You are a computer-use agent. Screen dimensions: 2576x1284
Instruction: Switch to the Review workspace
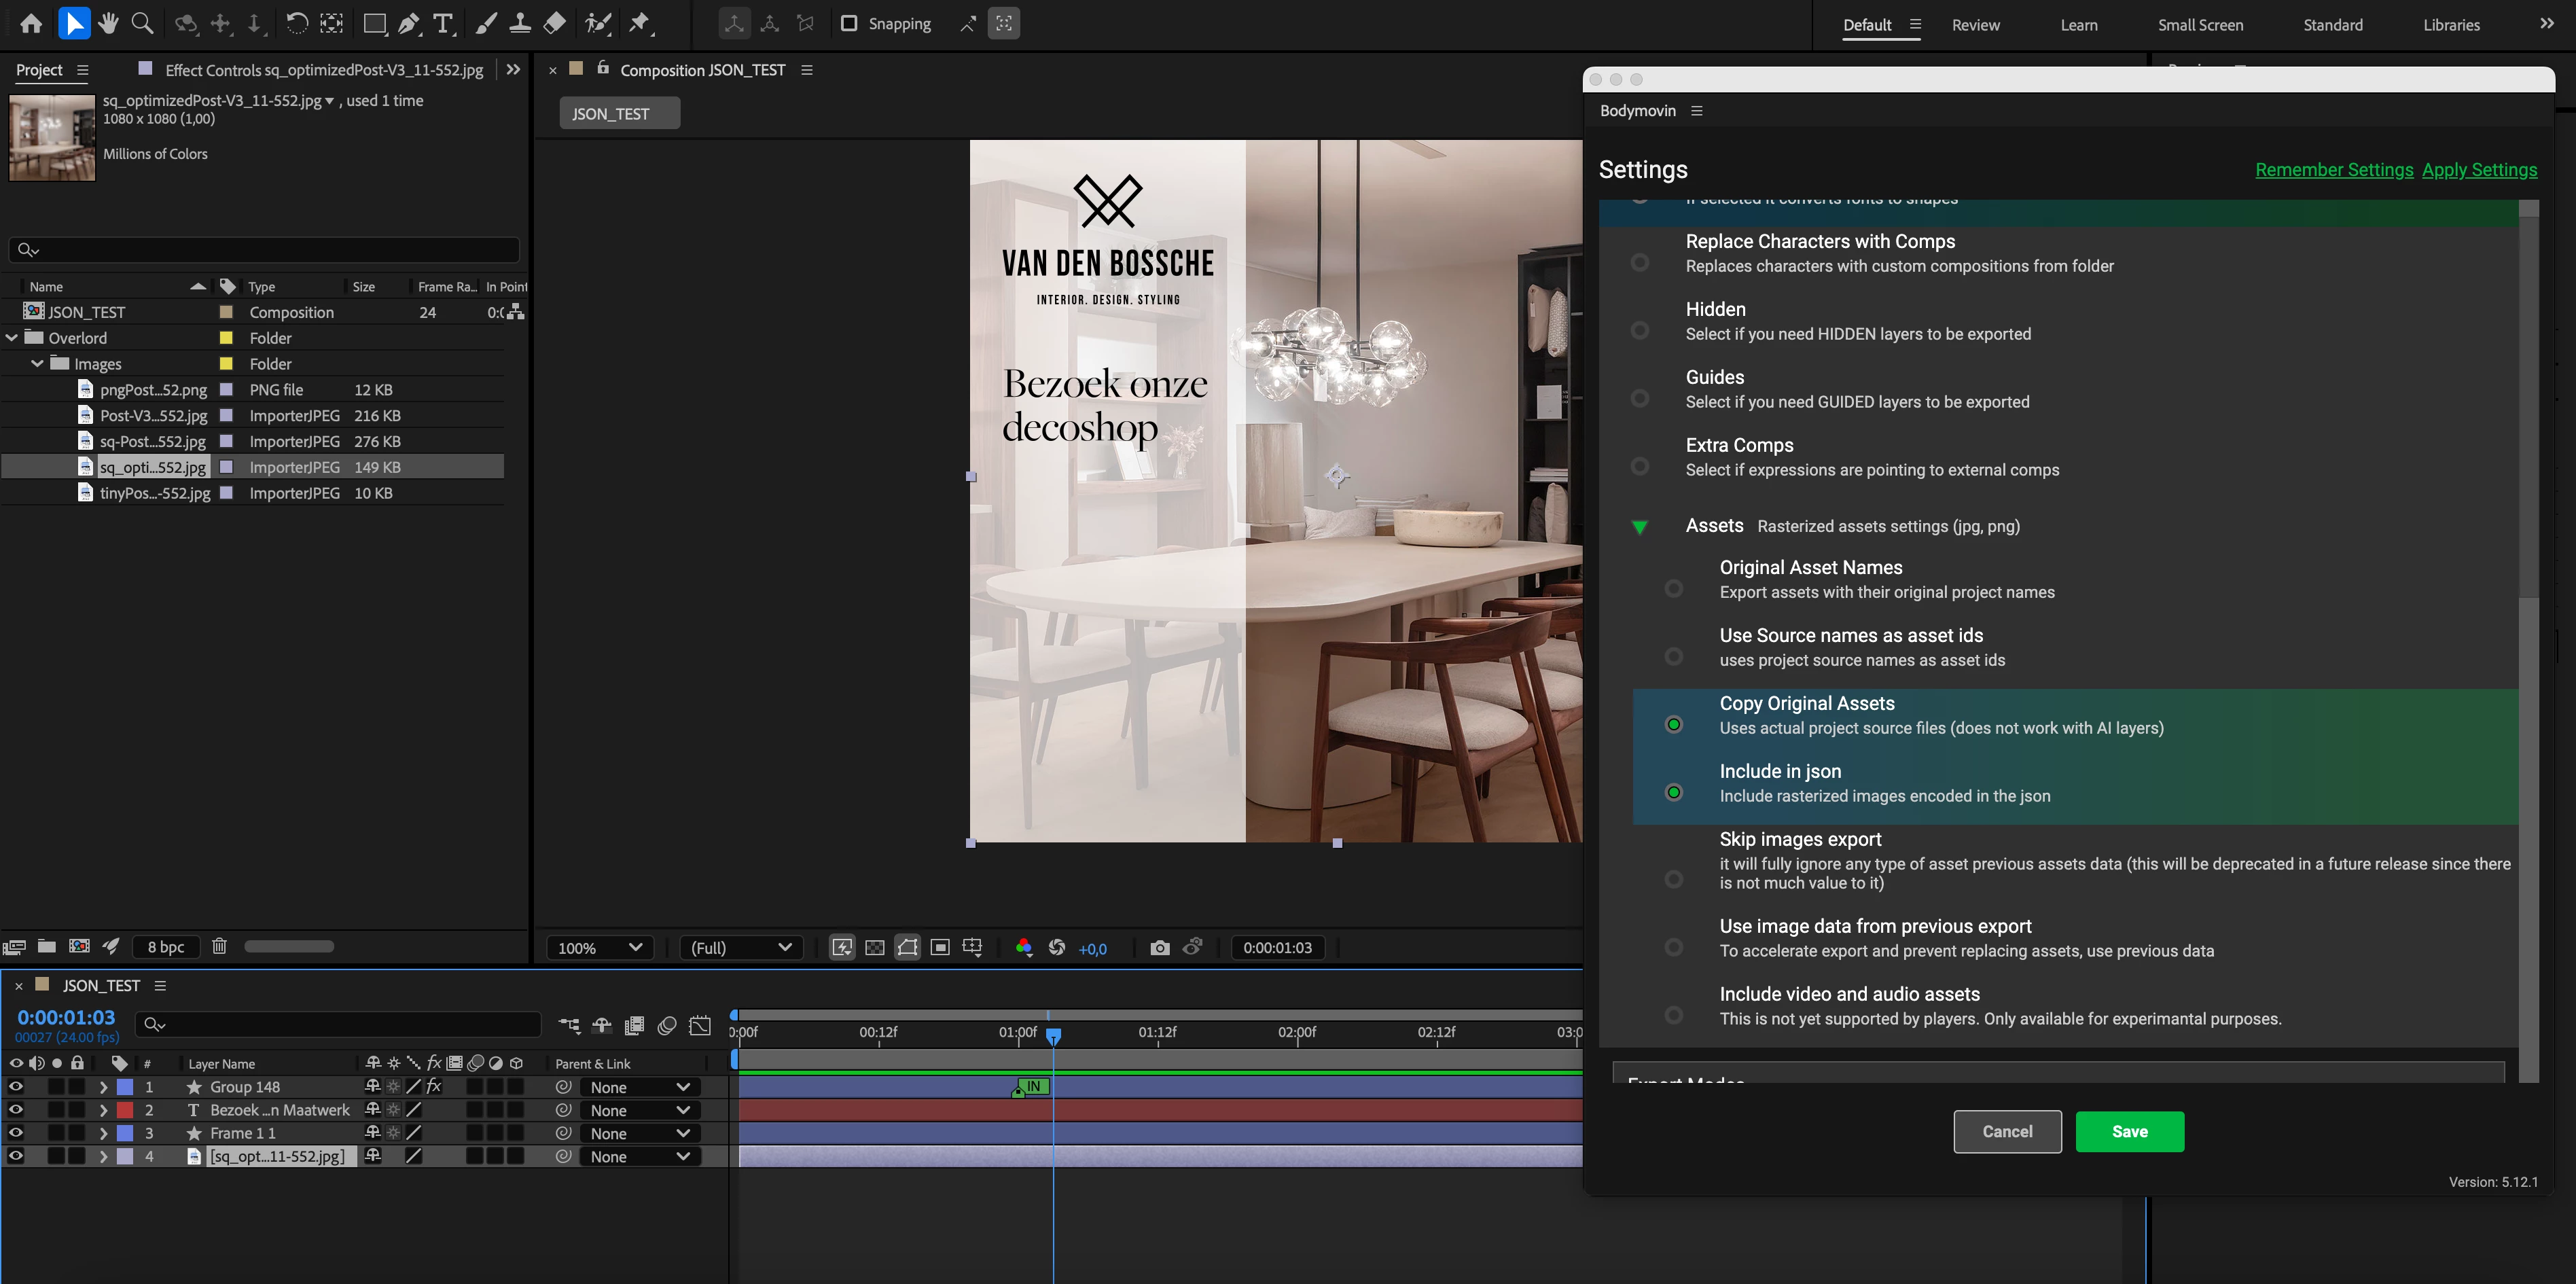coord(1975,25)
